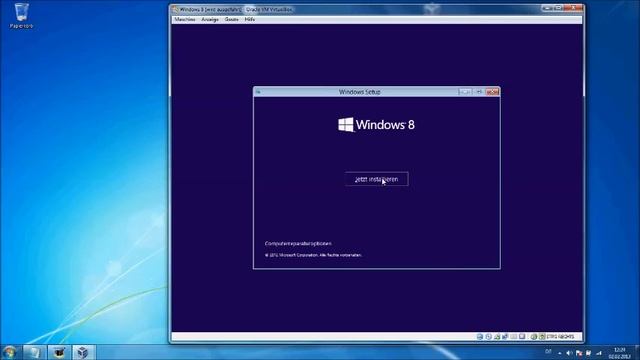Image resolution: width=640 pixels, height=360 pixels.
Task: Click the Windows Setup title text
Action: [x=359, y=92]
